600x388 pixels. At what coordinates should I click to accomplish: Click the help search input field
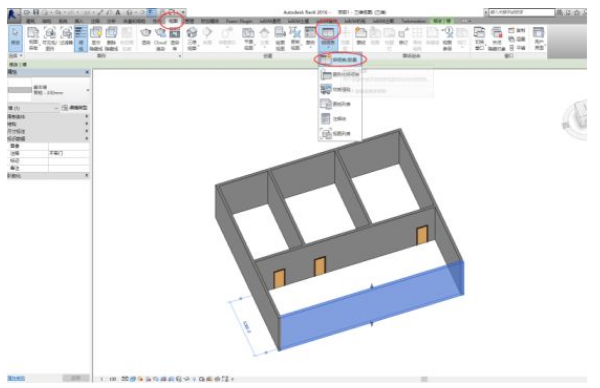521,12
